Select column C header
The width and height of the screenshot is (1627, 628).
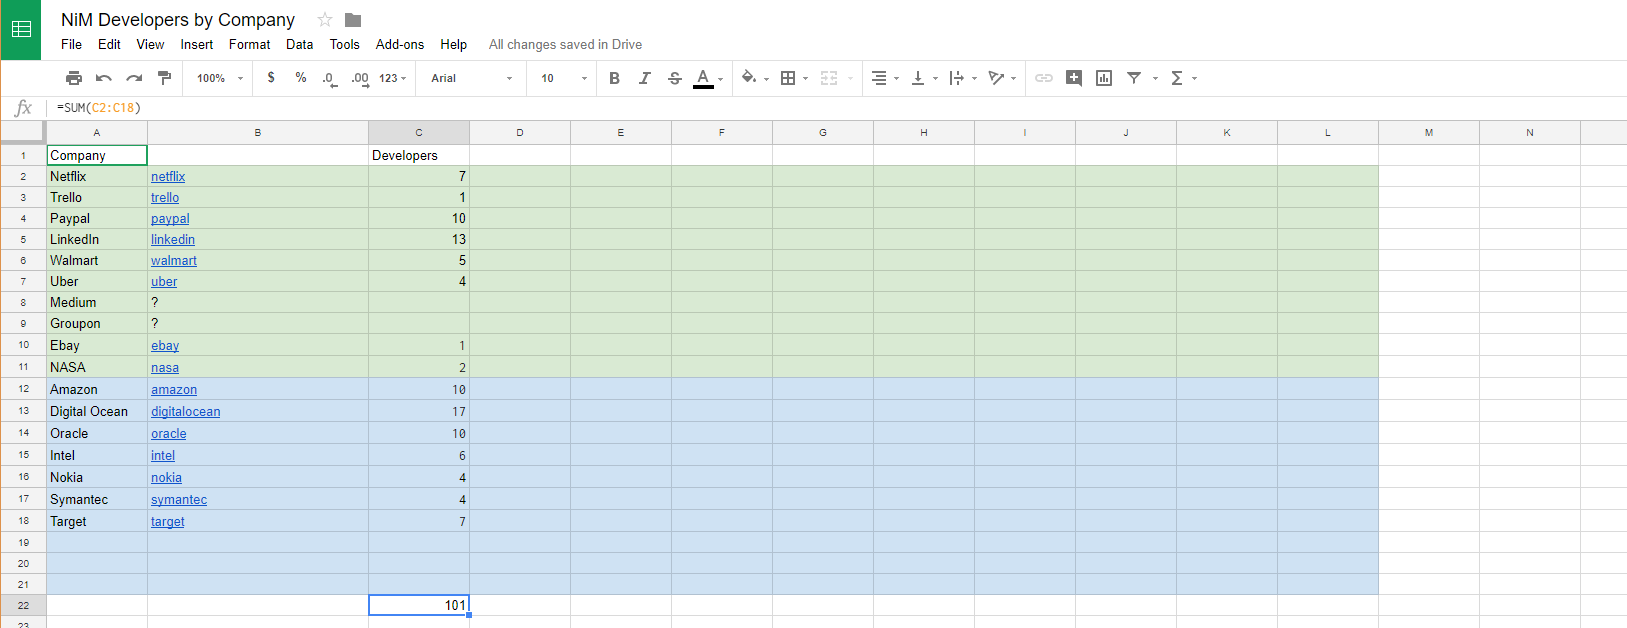coord(419,132)
